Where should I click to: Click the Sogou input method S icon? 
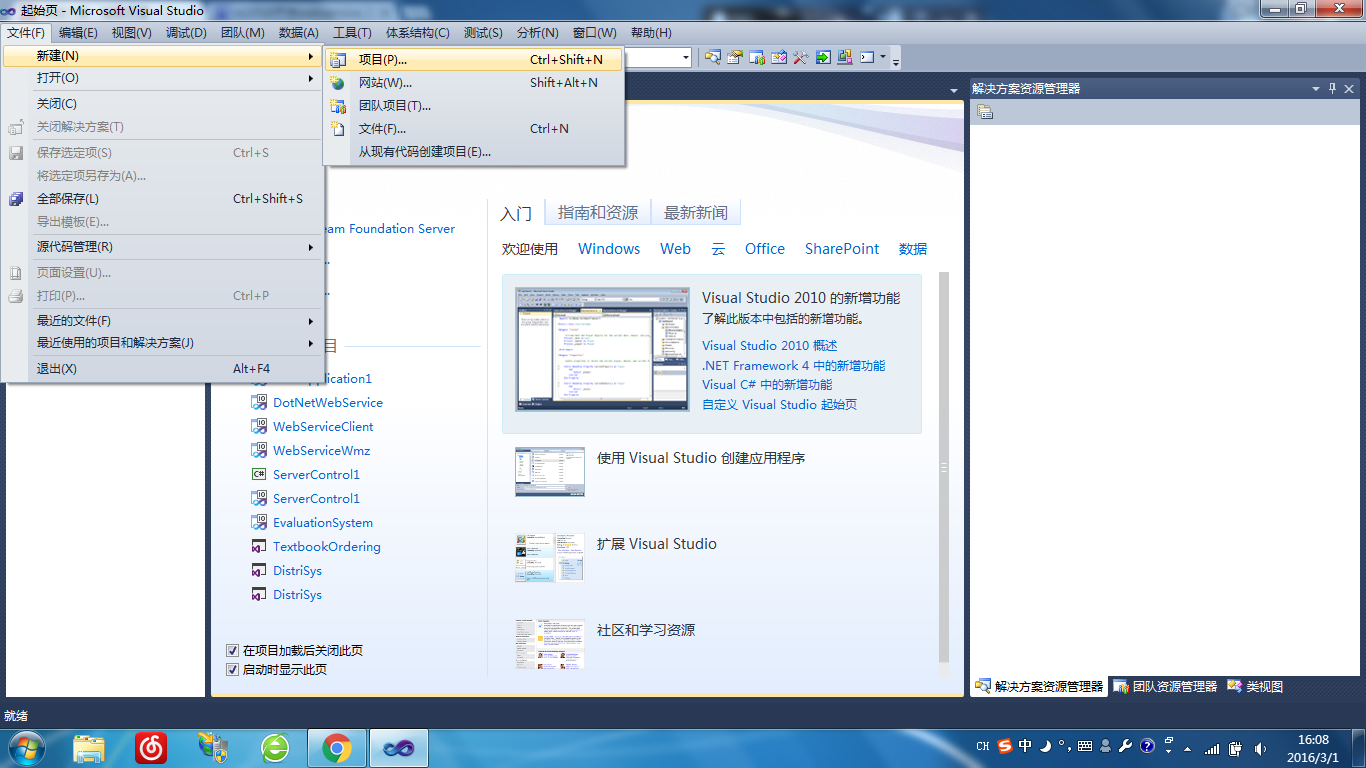pyautogui.click(x=1005, y=746)
